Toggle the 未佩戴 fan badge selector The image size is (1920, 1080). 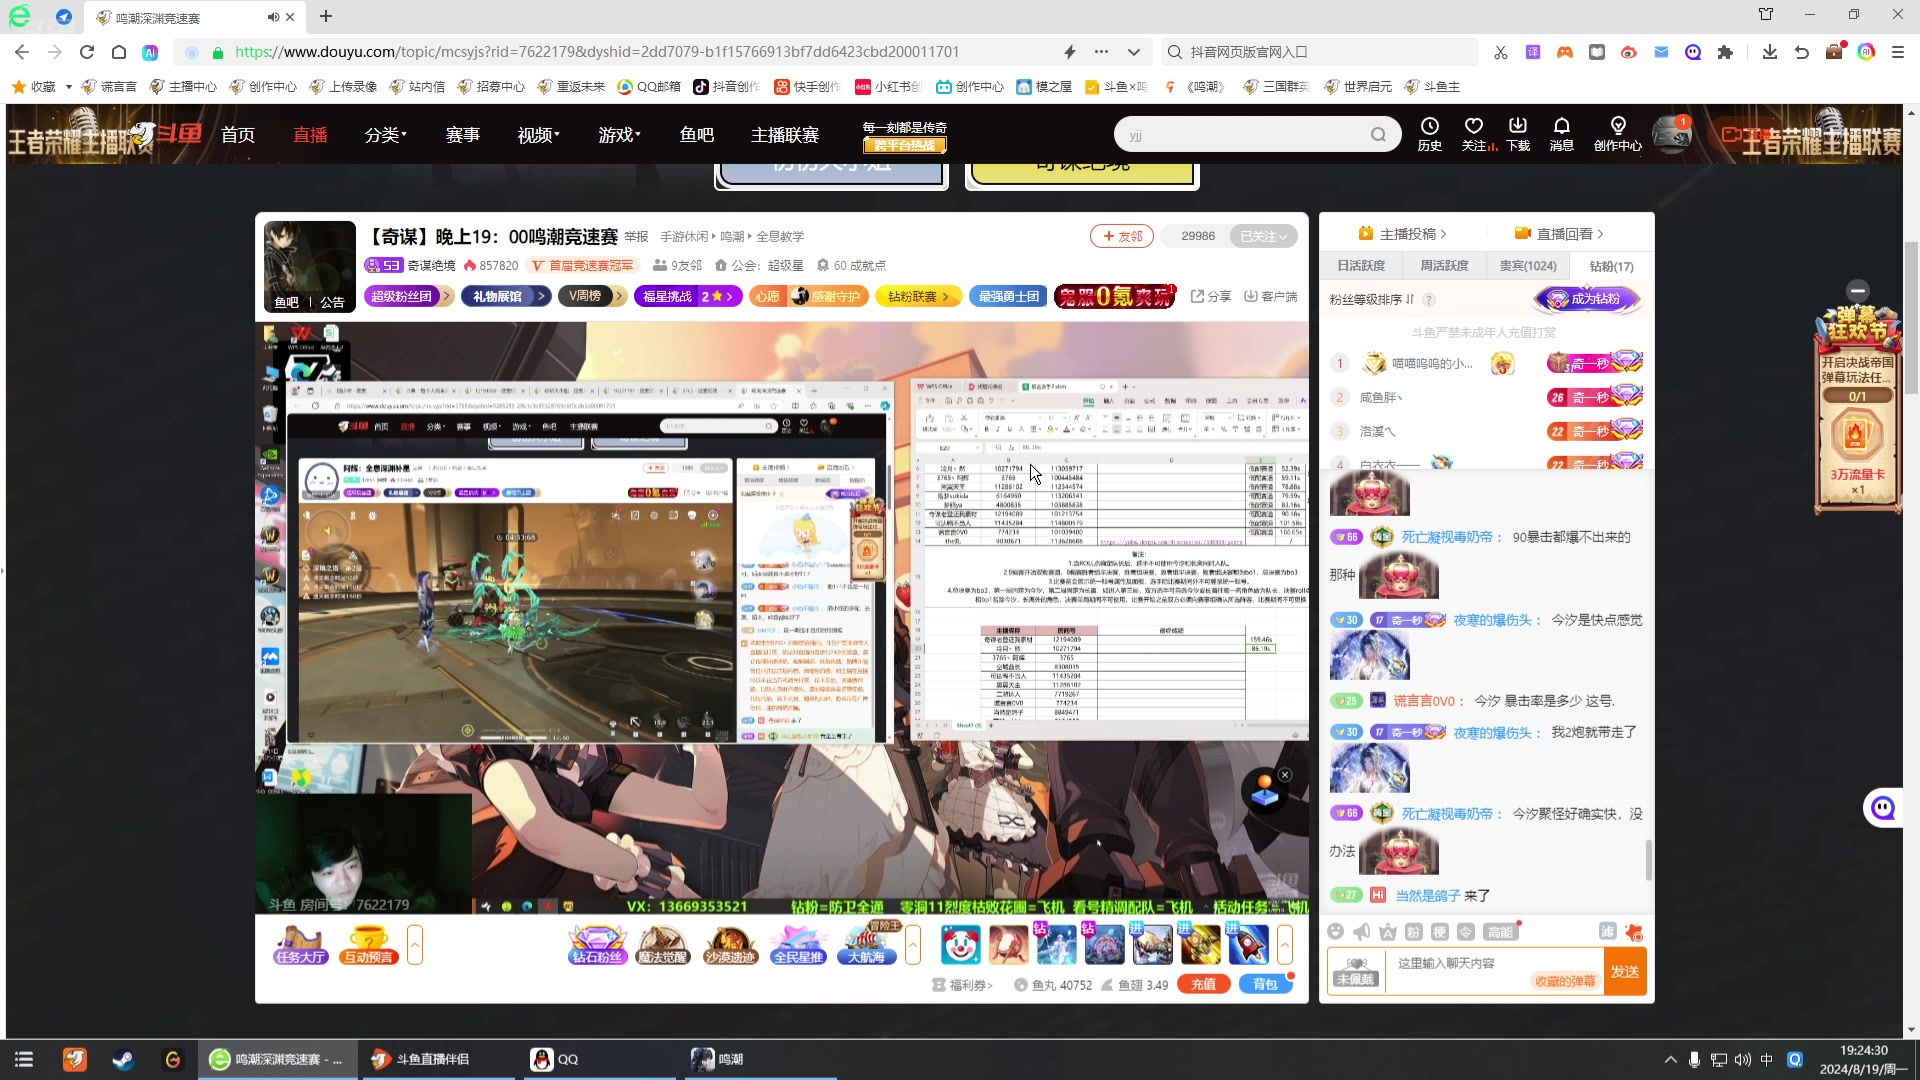(1355, 971)
